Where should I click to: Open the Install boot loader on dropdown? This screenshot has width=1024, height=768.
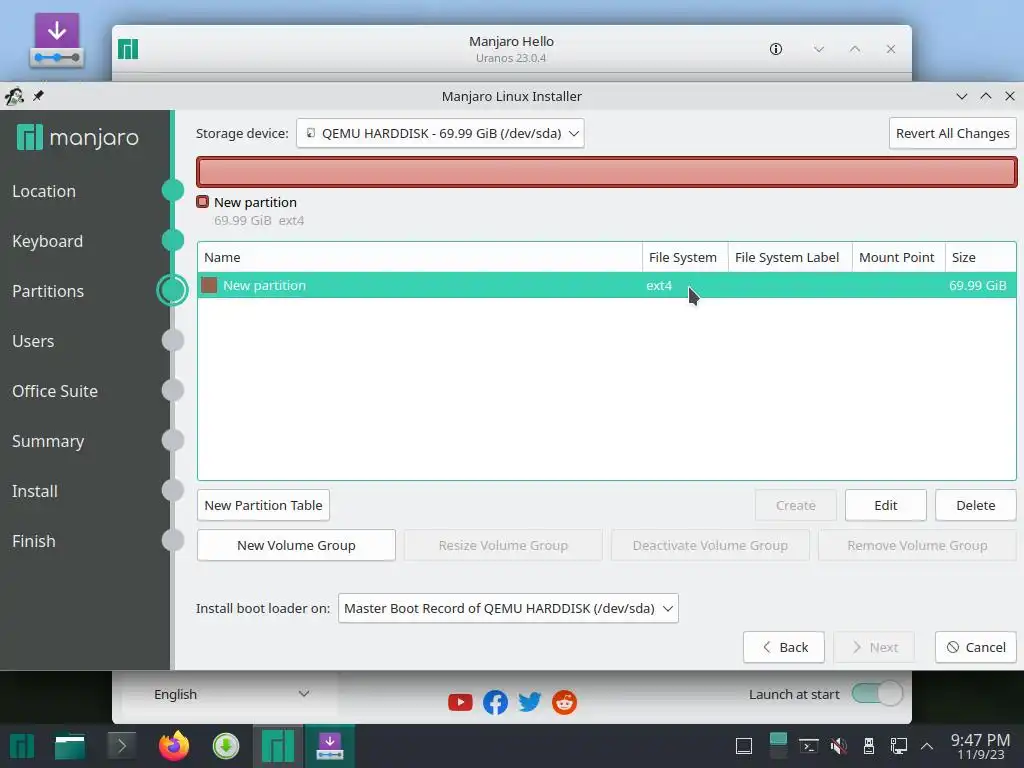(508, 608)
